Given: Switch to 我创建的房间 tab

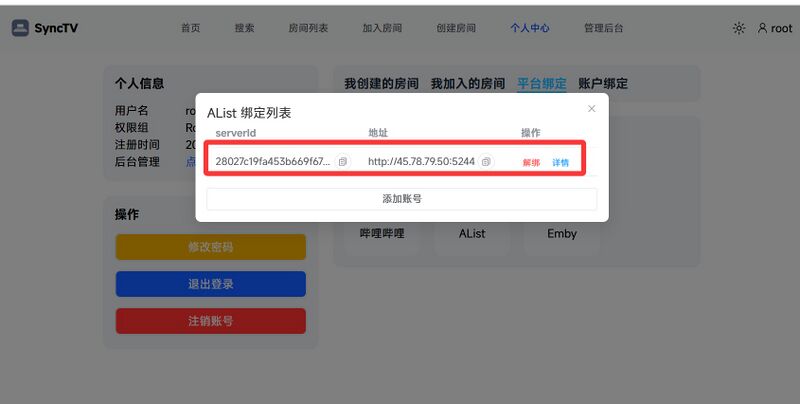Looking at the screenshot, I should 382,84.
